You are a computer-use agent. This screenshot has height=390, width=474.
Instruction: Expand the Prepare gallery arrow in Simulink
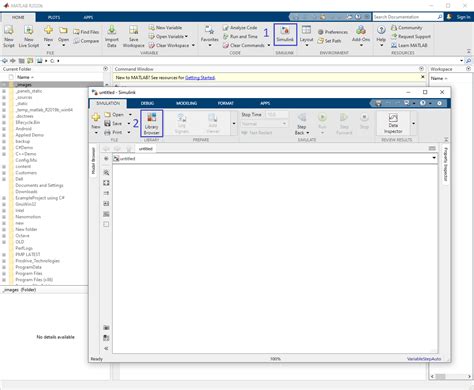(x=234, y=123)
